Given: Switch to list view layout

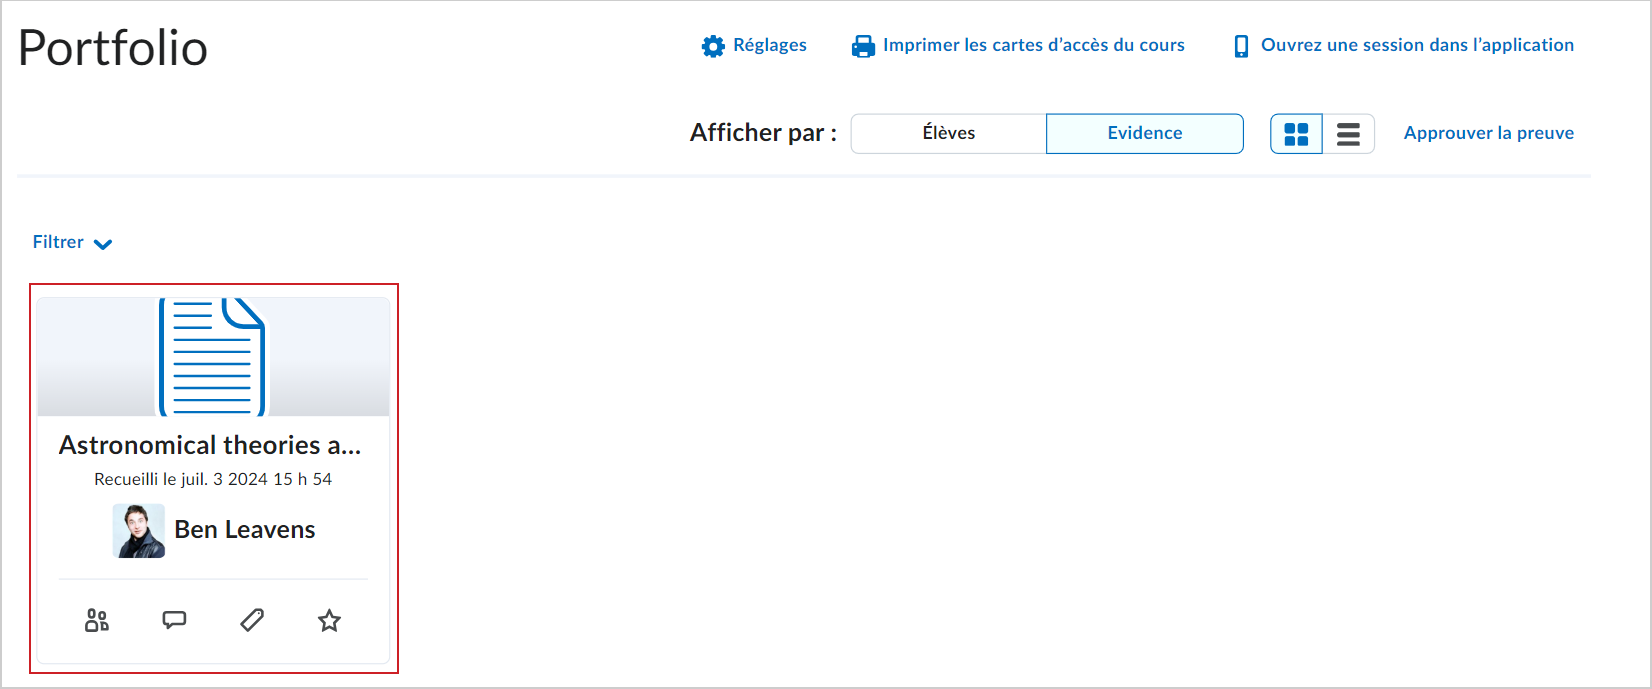Looking at the screenshot, I should coord(1348,134).
